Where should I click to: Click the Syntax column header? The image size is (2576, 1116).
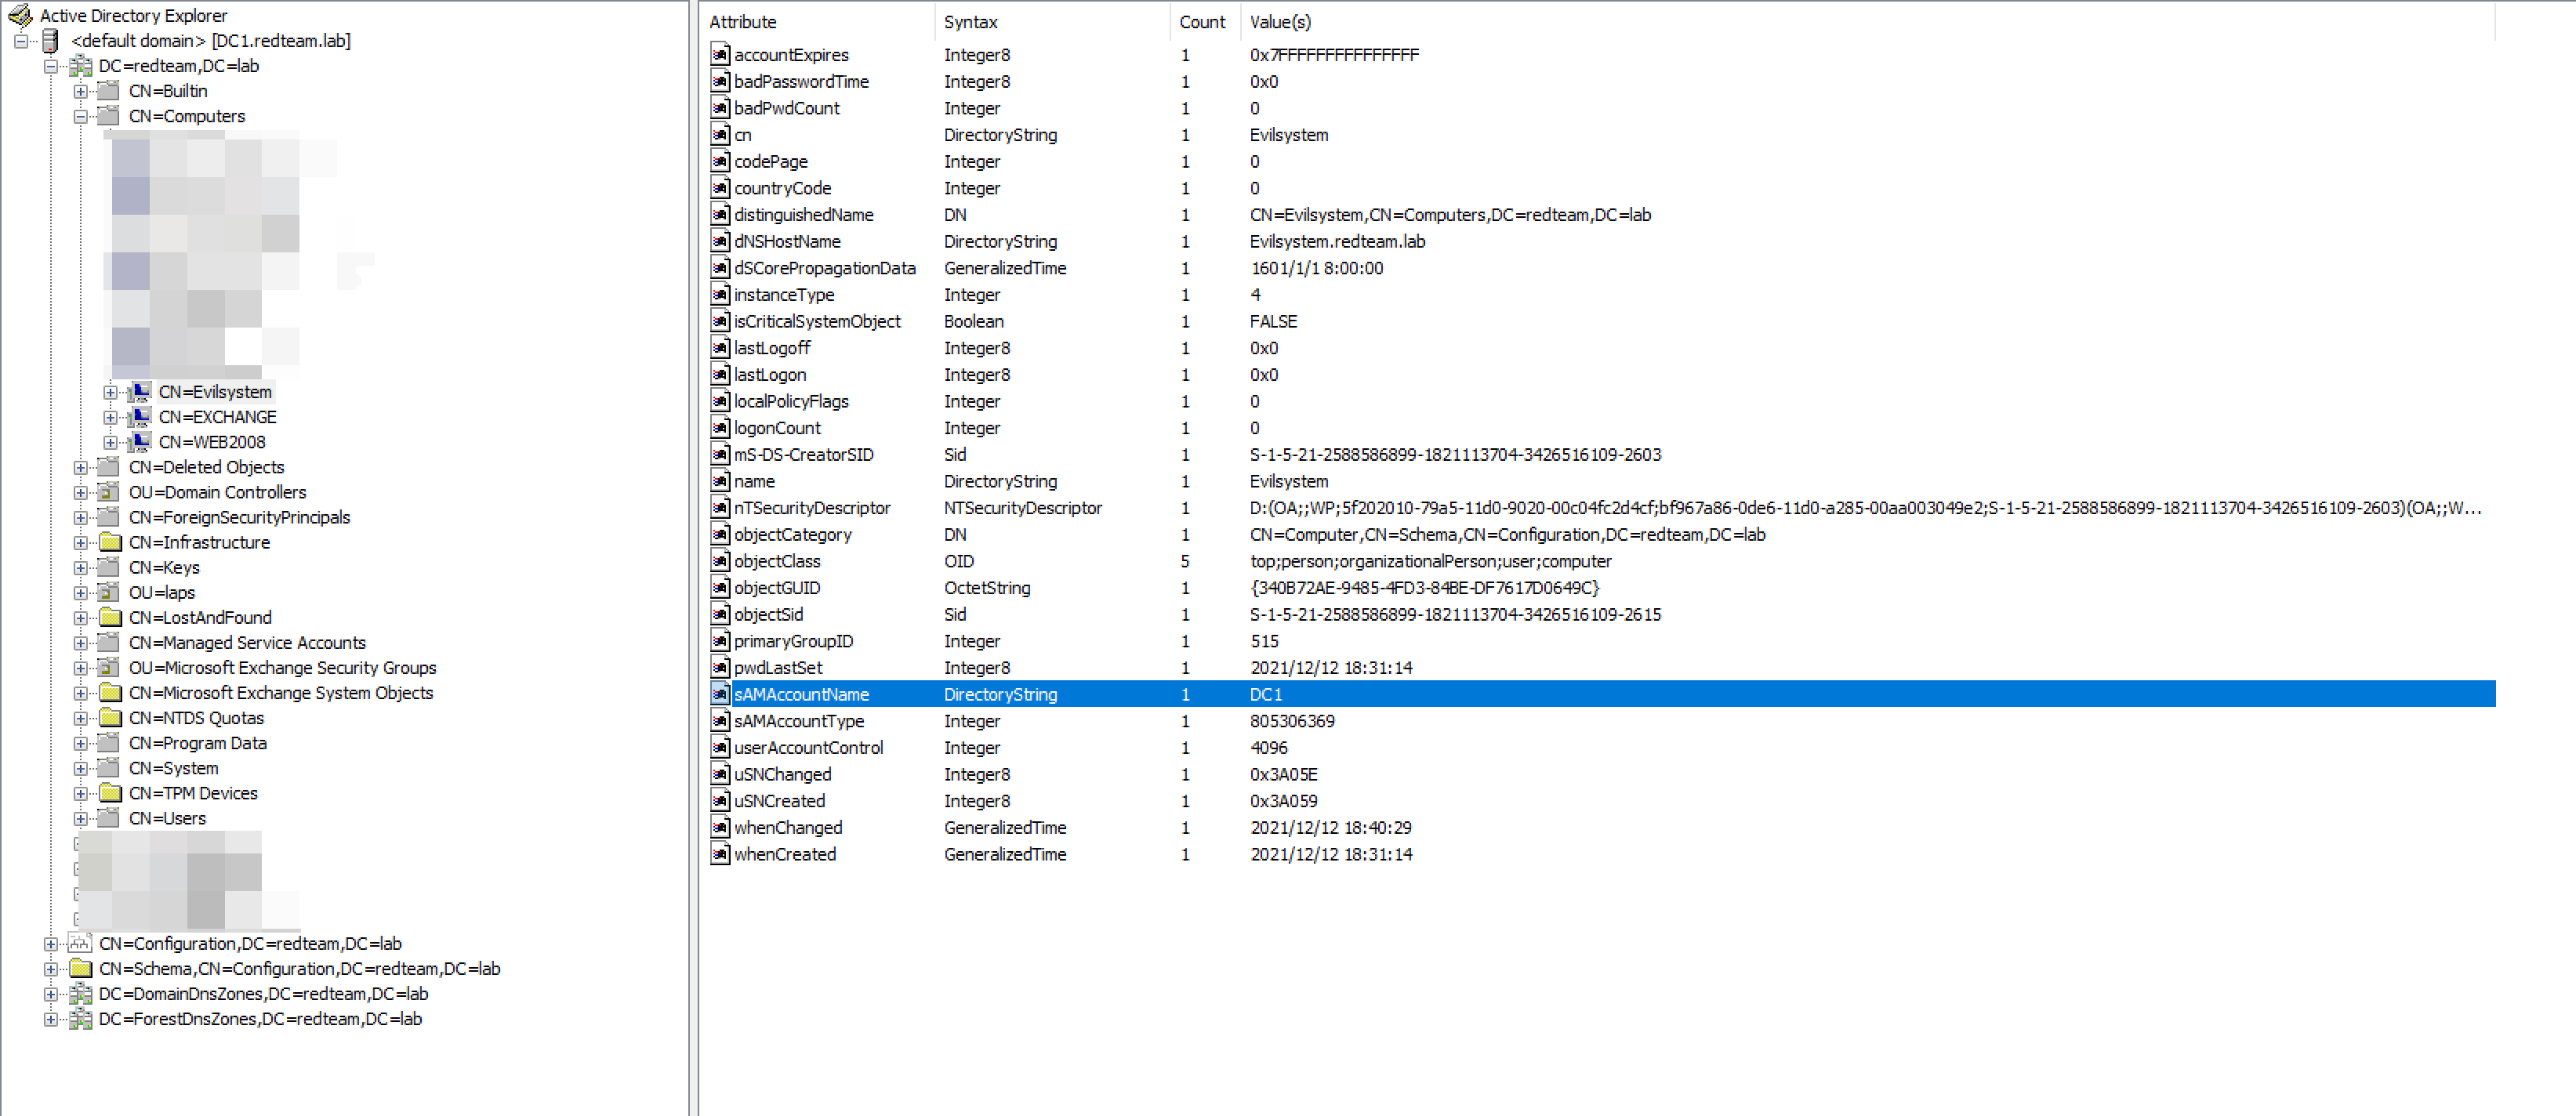970,22
